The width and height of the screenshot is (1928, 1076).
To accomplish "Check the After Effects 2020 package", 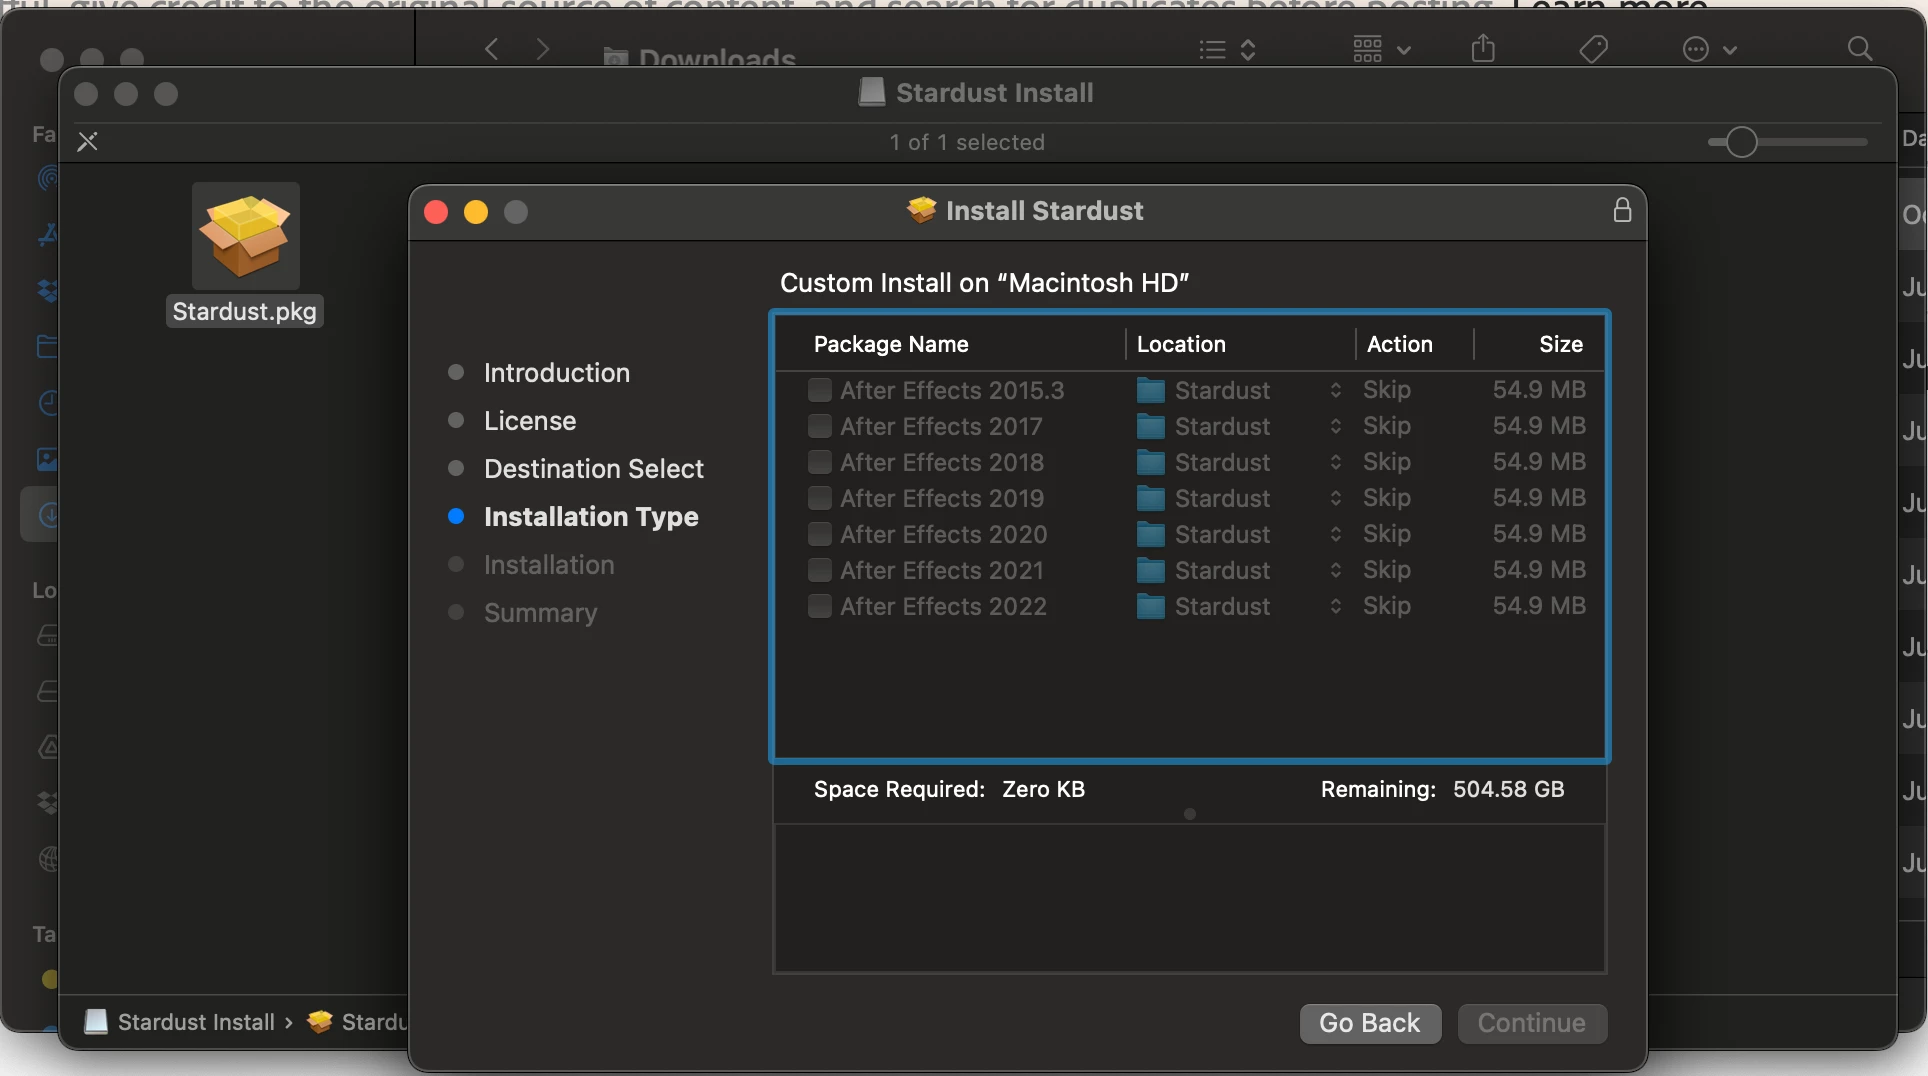I will (x=820, y=534).
